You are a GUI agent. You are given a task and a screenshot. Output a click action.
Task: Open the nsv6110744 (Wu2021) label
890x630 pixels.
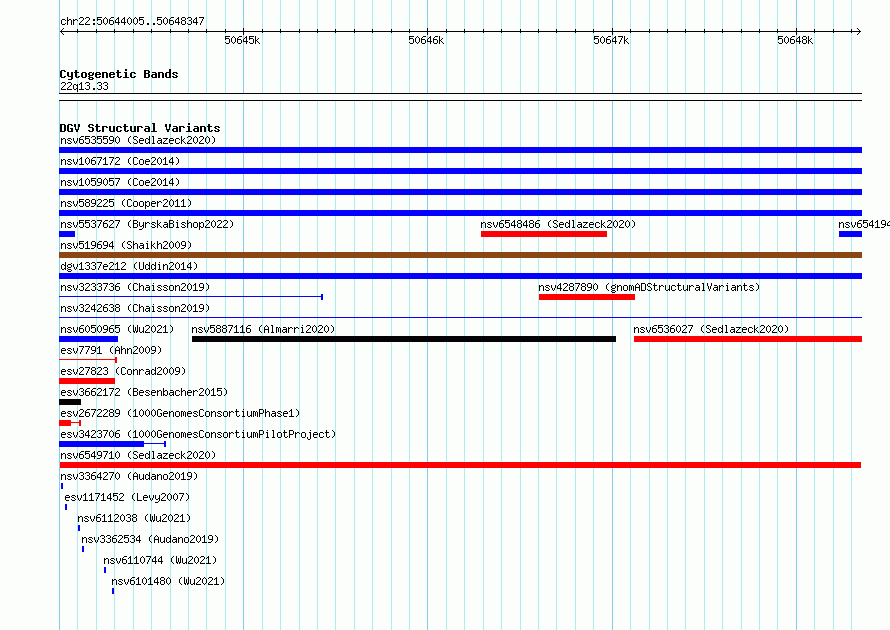pyautogui.click(x=160, y=560)
